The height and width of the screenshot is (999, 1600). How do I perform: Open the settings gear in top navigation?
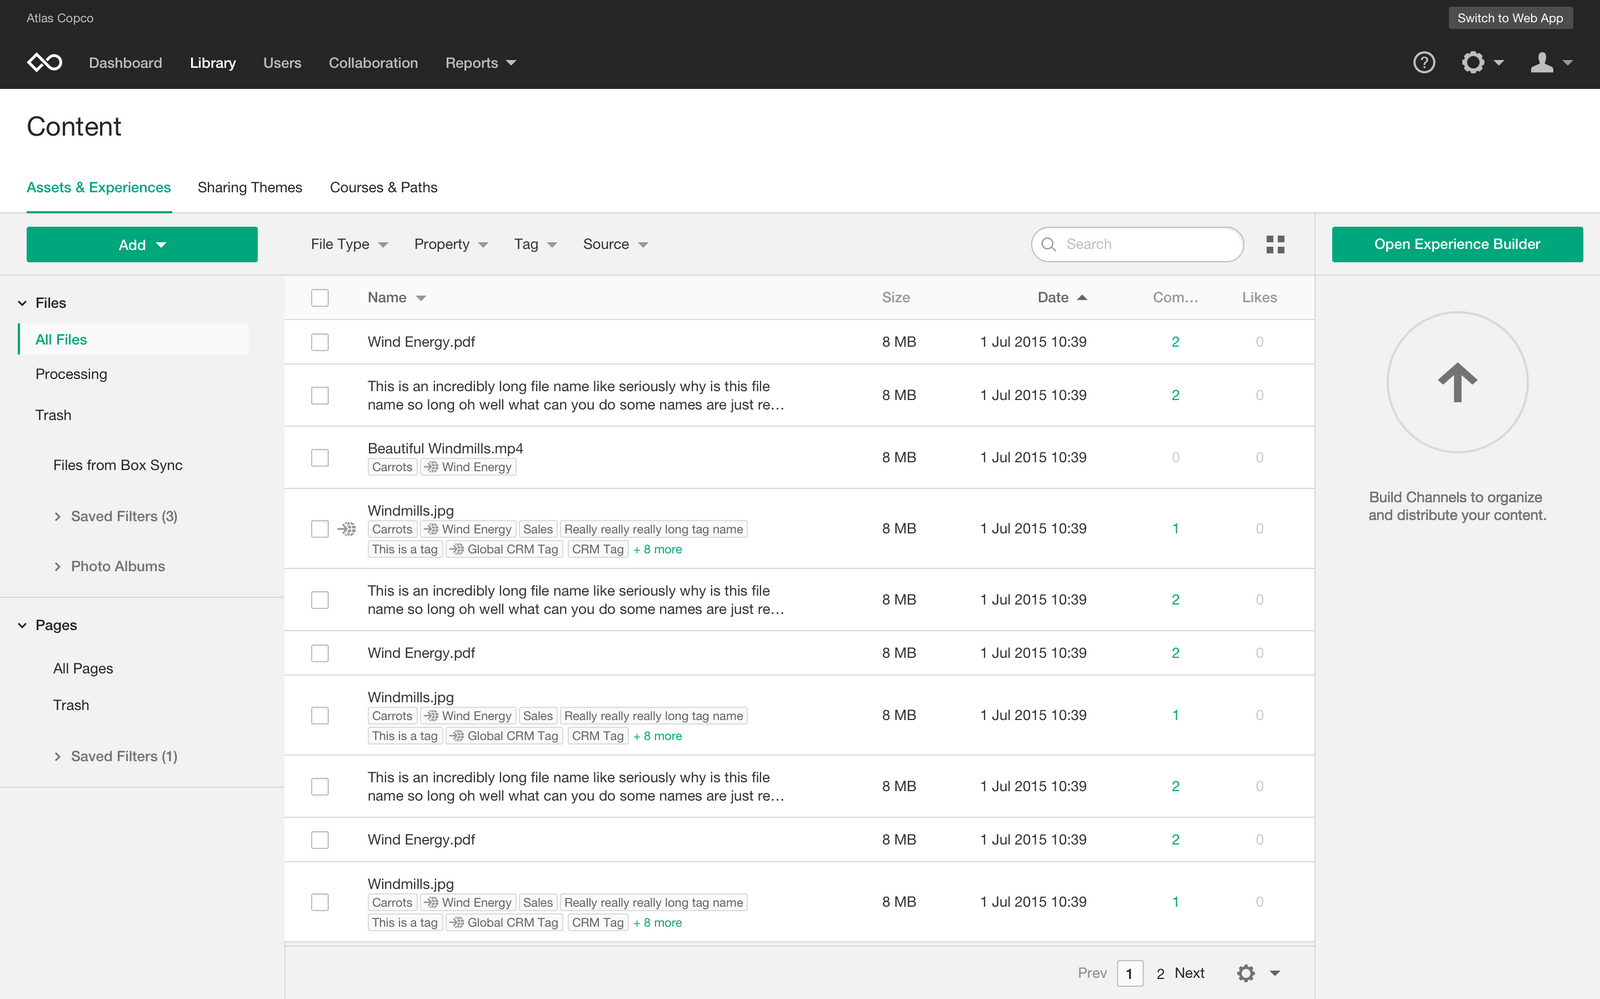1473,63
